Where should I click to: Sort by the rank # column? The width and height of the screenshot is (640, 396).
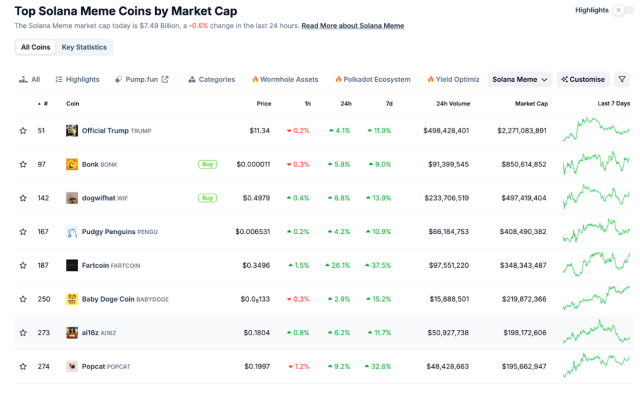pos(43,104)
